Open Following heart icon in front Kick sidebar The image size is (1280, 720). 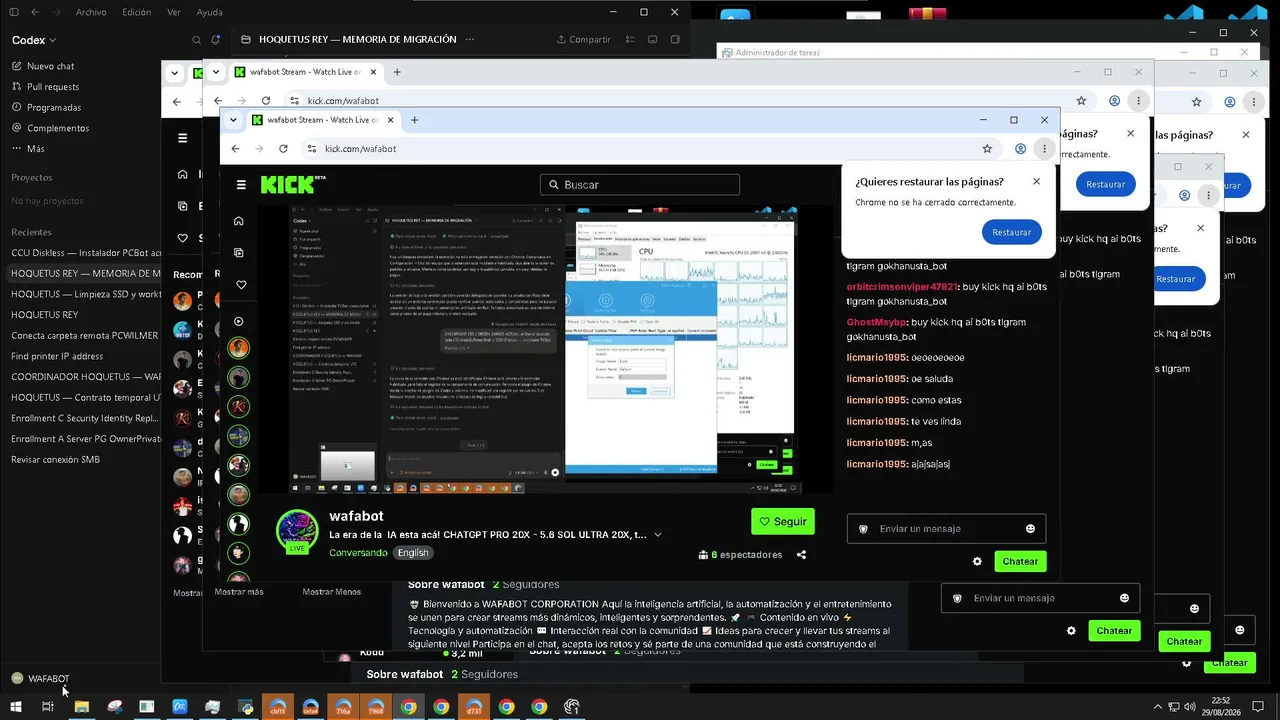tap(239, 285)
